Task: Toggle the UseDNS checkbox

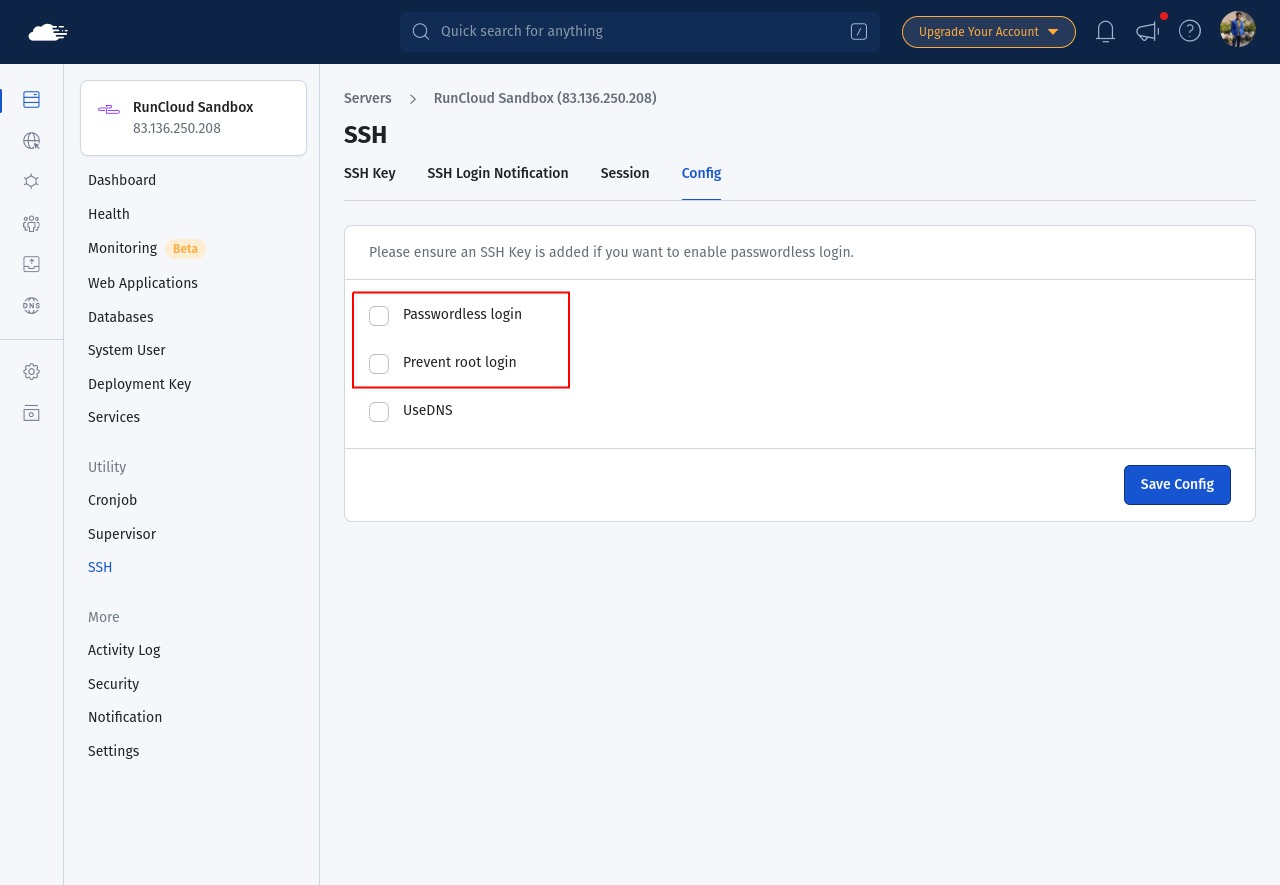Action: click(379, 412)
